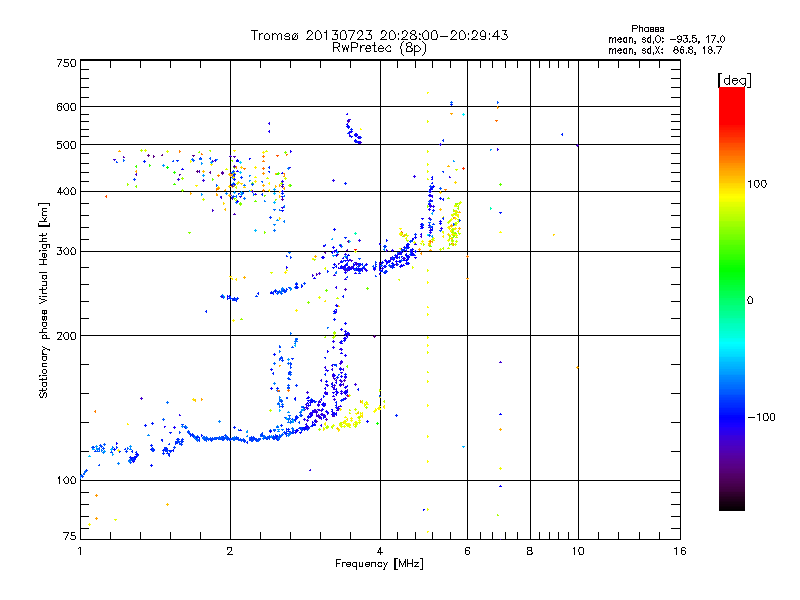Click the '400' height tick label

66,191
